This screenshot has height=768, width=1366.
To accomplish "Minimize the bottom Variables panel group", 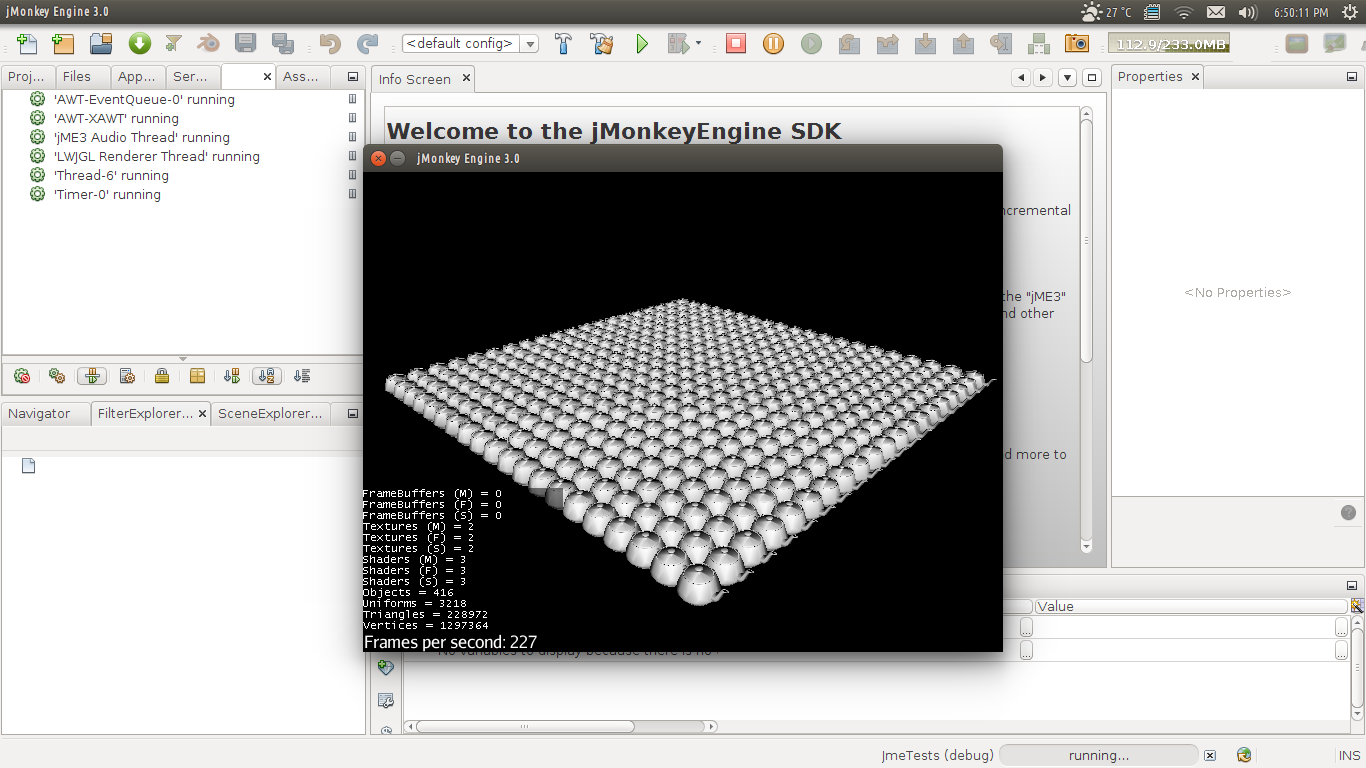I will [x=1353, y=587].
